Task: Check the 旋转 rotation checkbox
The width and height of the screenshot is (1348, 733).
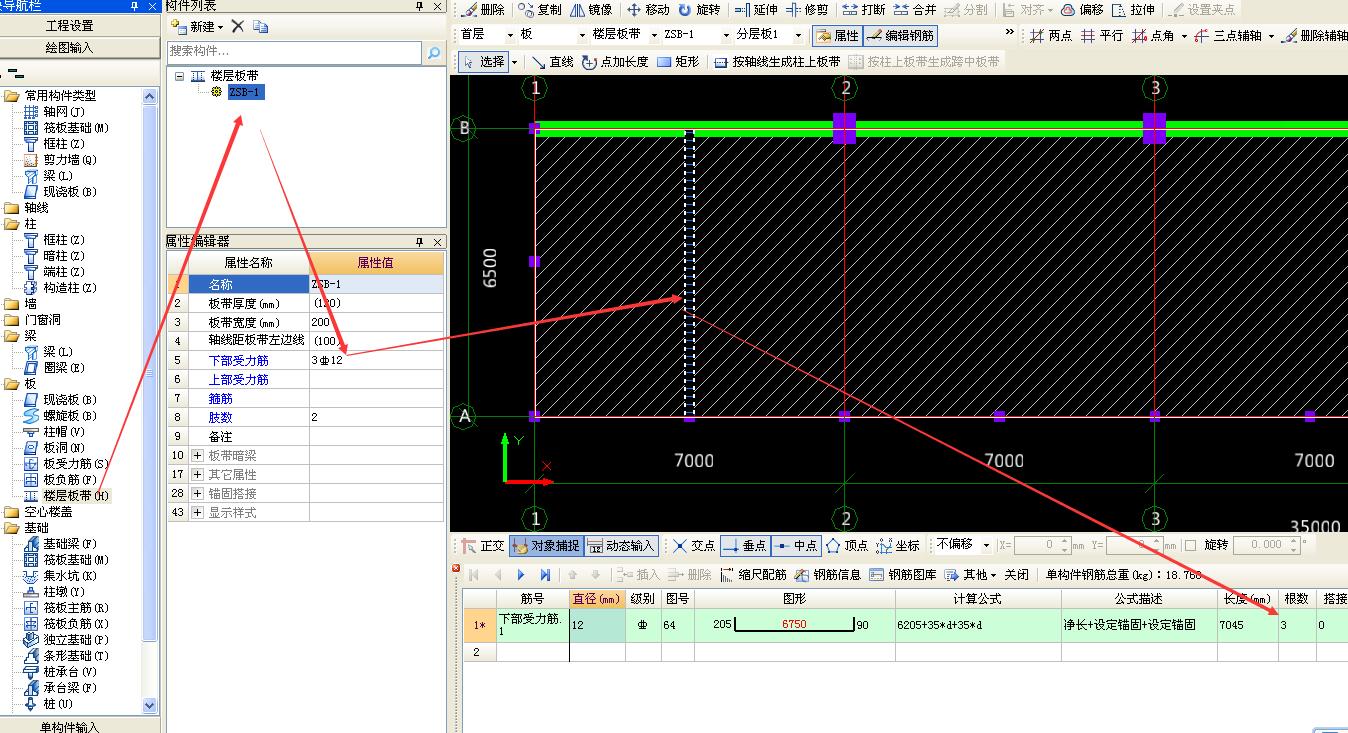Action: point(1190,545)
